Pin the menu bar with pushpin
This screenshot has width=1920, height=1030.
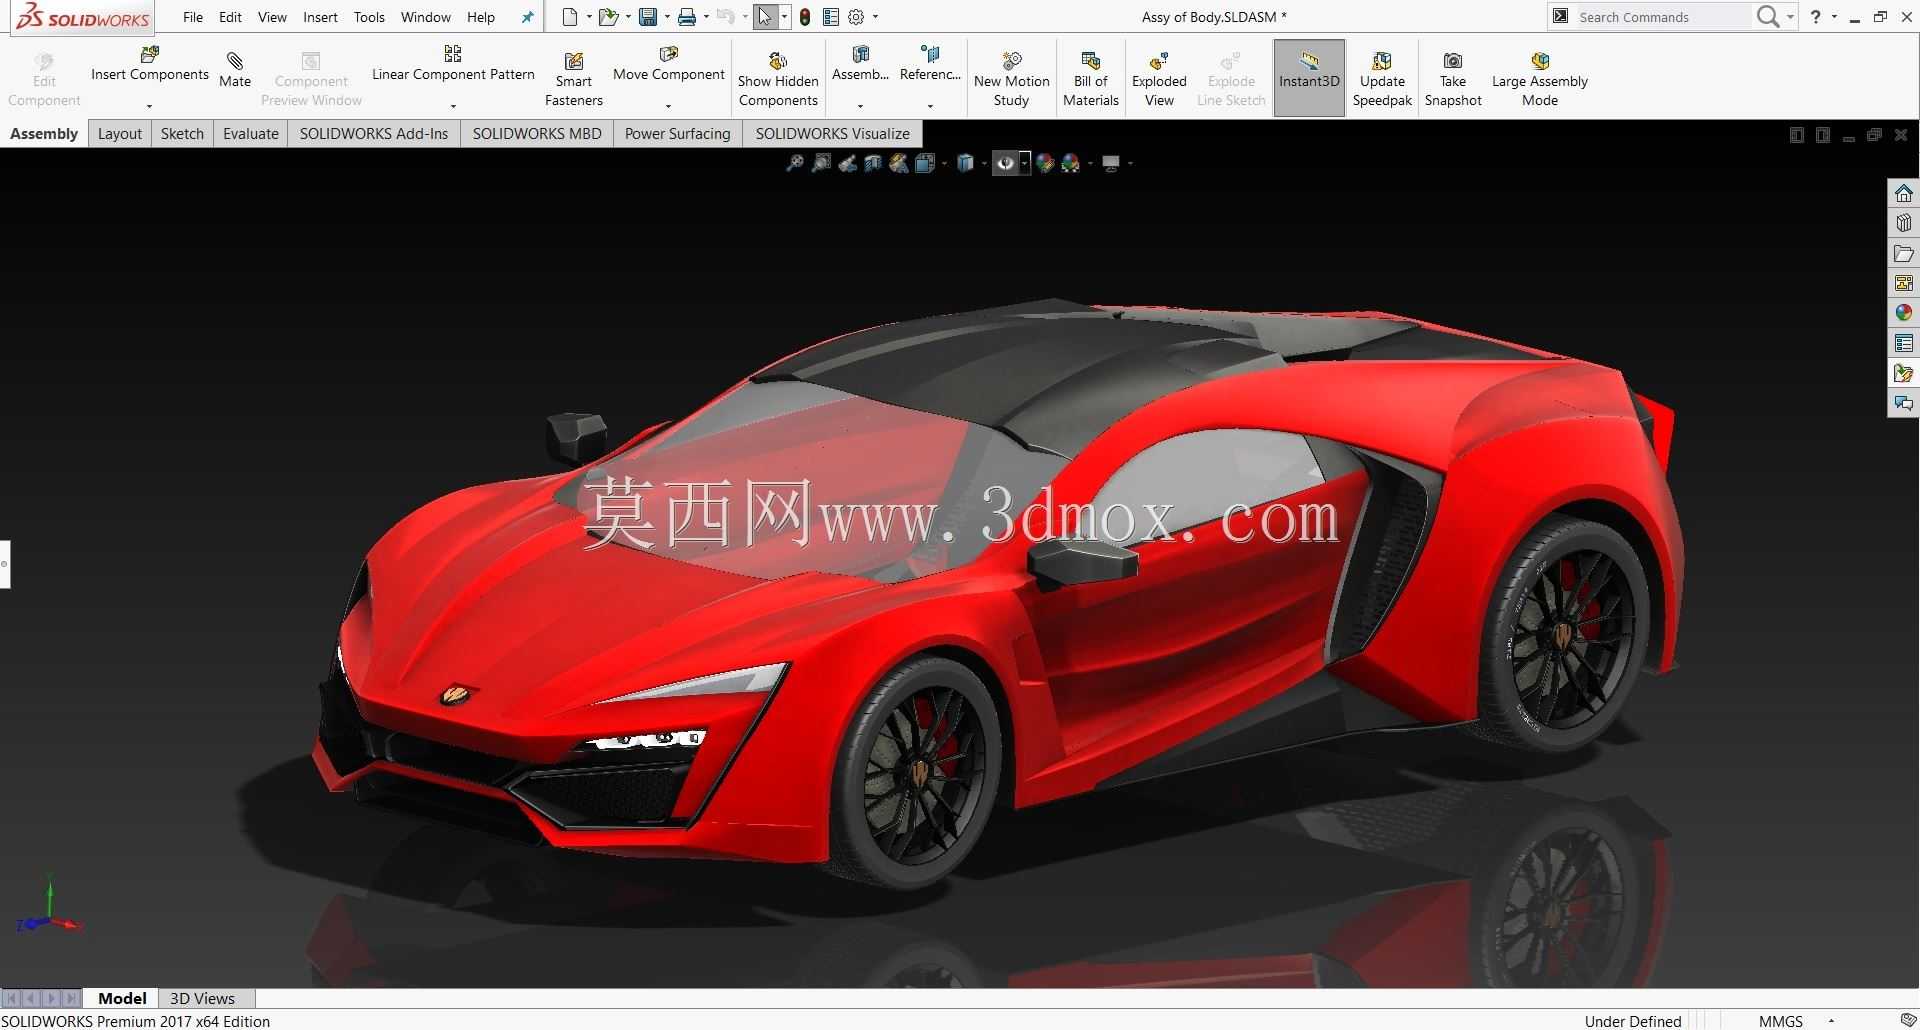(527, 17)
